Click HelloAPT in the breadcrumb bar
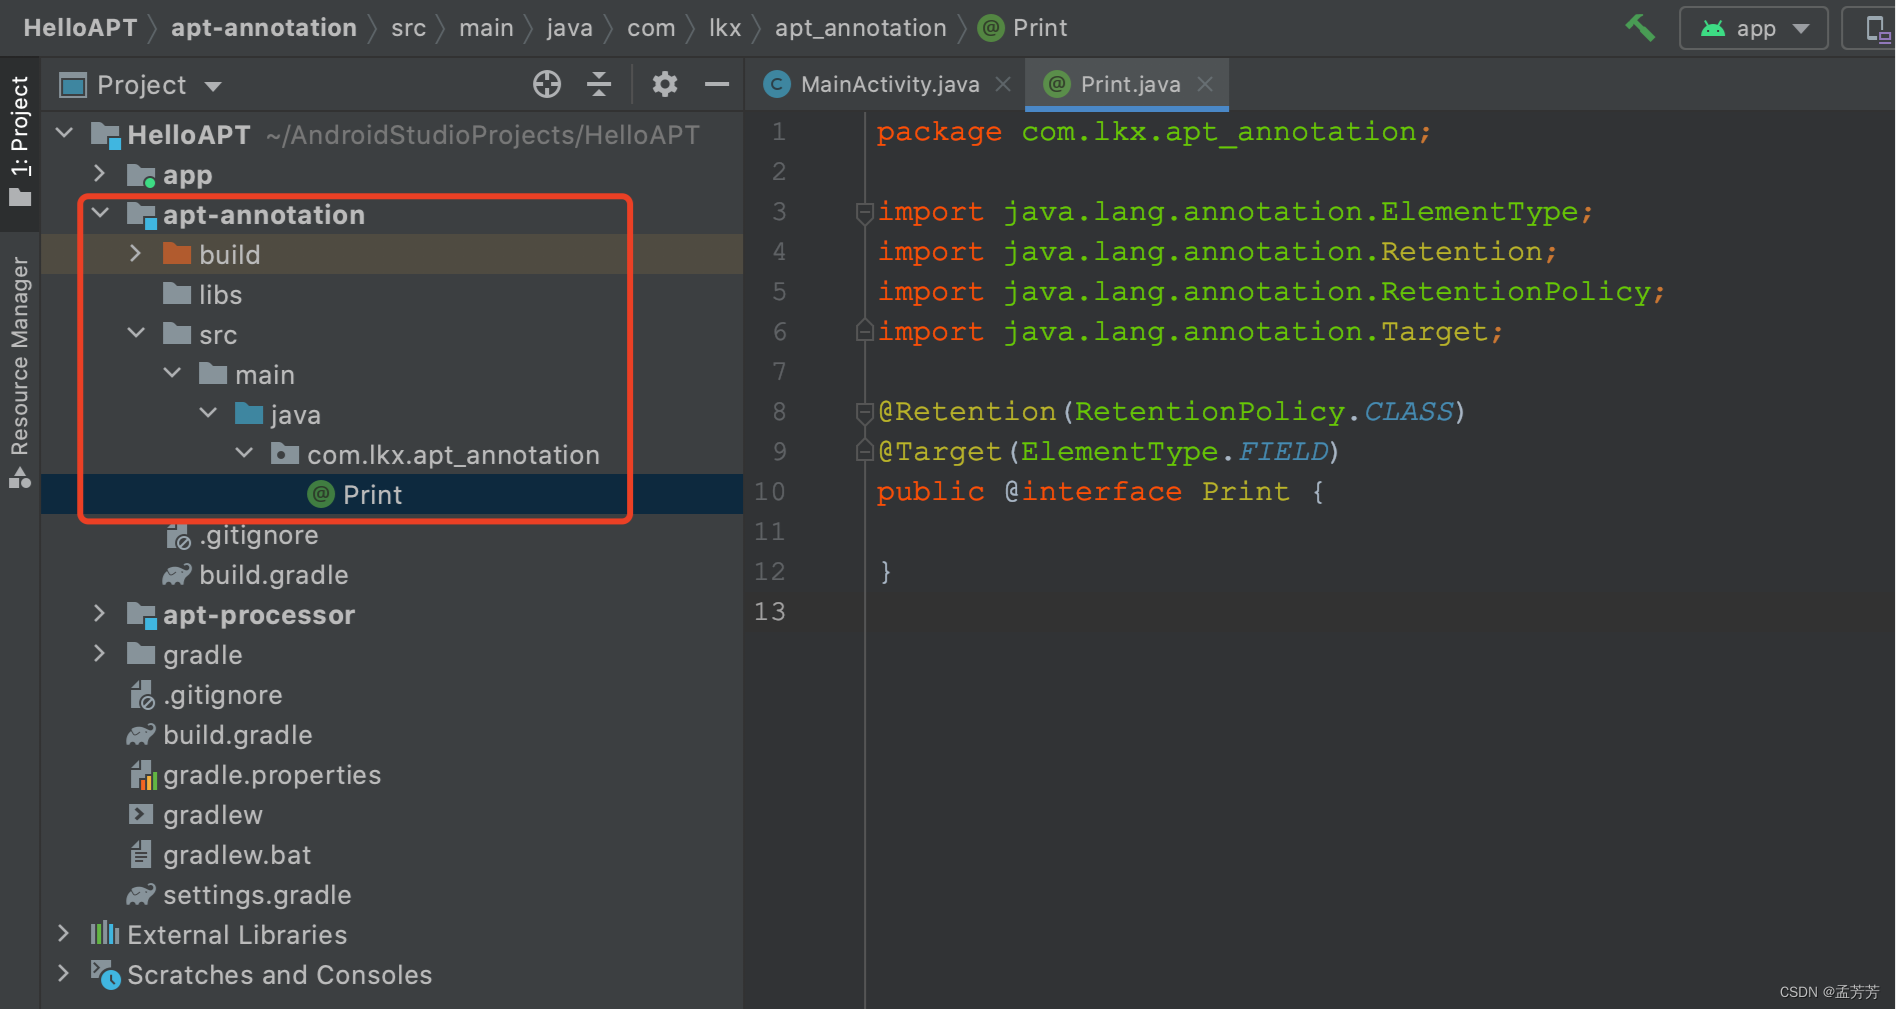 80,28
